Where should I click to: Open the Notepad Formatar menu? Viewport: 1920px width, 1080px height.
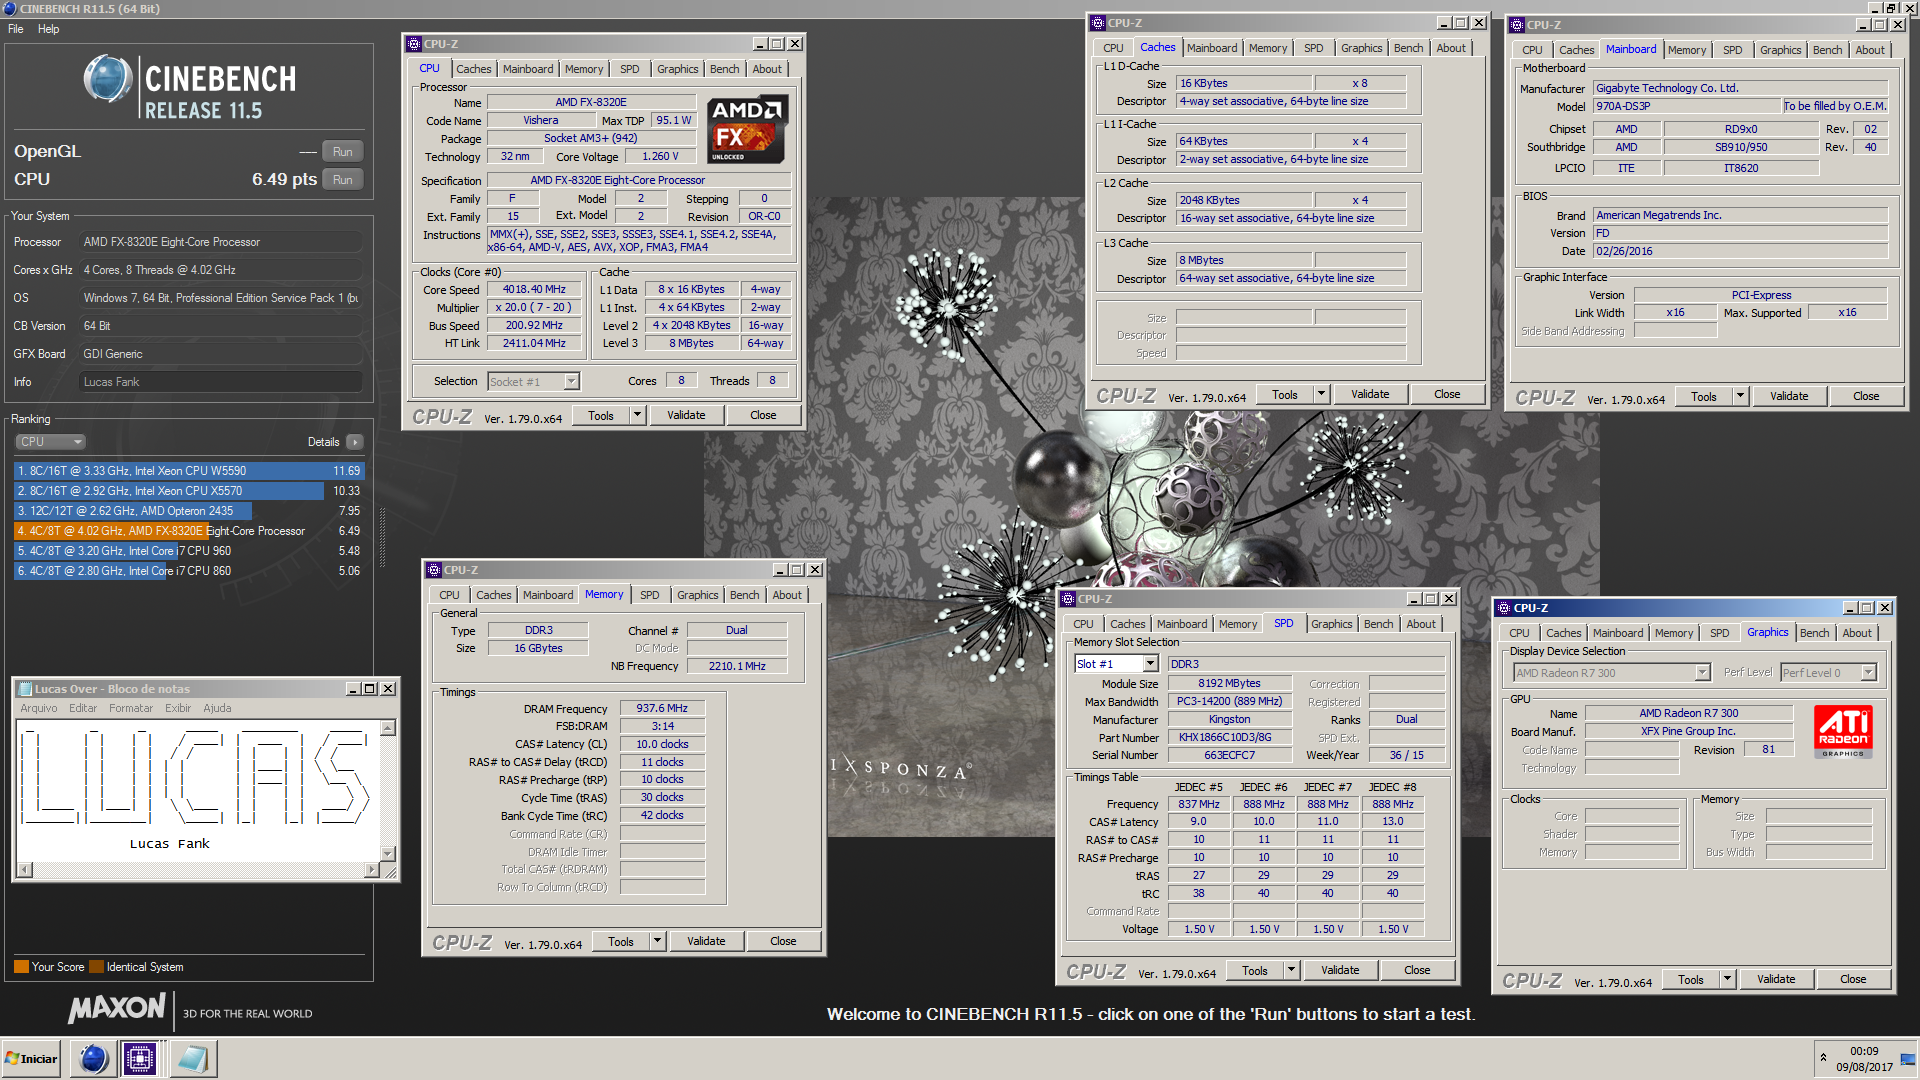click(x=131, y=708)
